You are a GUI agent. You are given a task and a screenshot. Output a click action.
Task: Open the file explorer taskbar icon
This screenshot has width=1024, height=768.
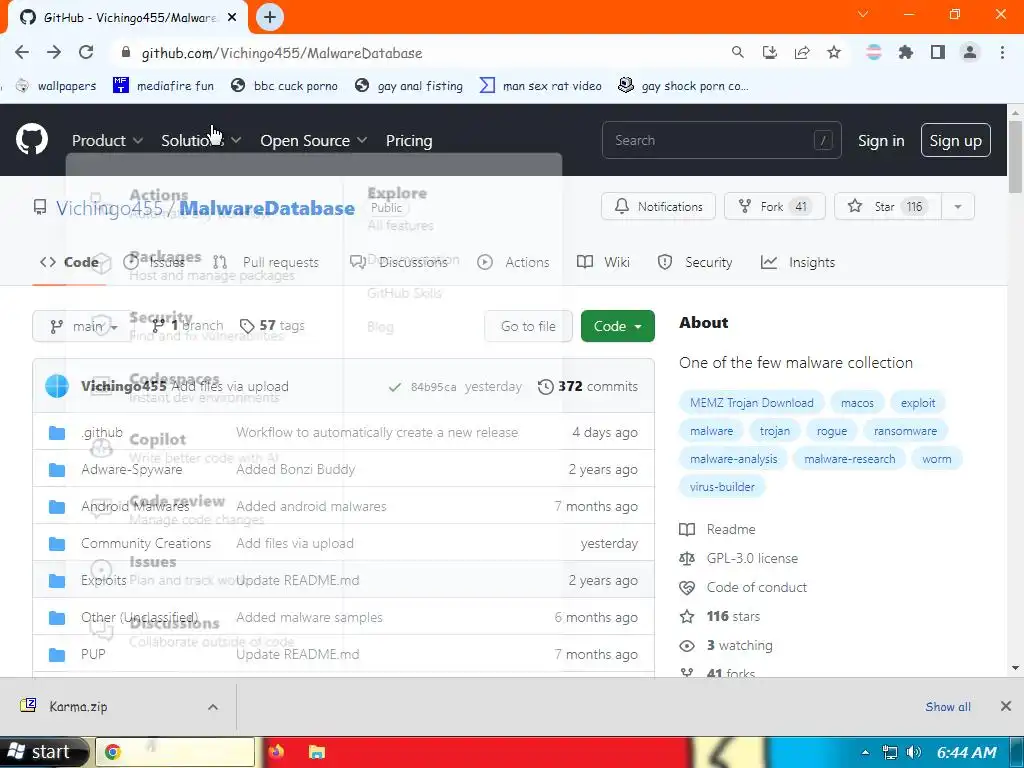click(316, 752)
